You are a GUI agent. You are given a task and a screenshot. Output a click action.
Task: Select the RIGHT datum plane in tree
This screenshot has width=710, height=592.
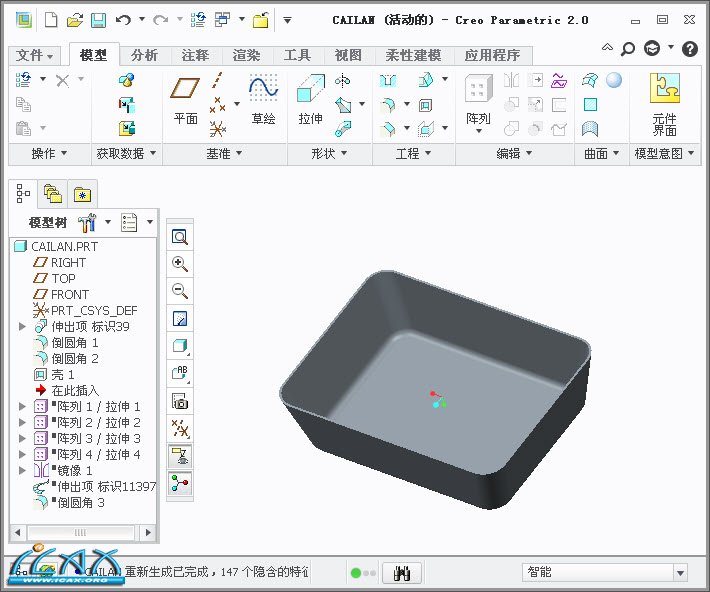(59, 262)
